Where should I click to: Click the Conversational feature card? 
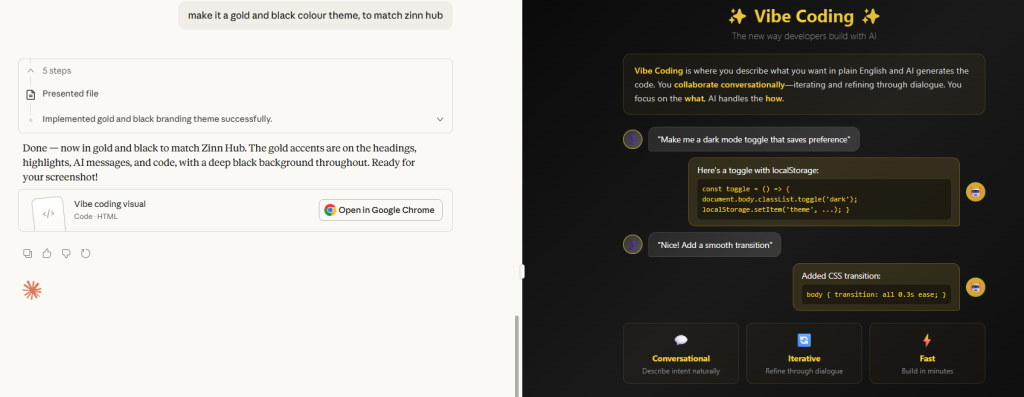[x=680, y=353]
